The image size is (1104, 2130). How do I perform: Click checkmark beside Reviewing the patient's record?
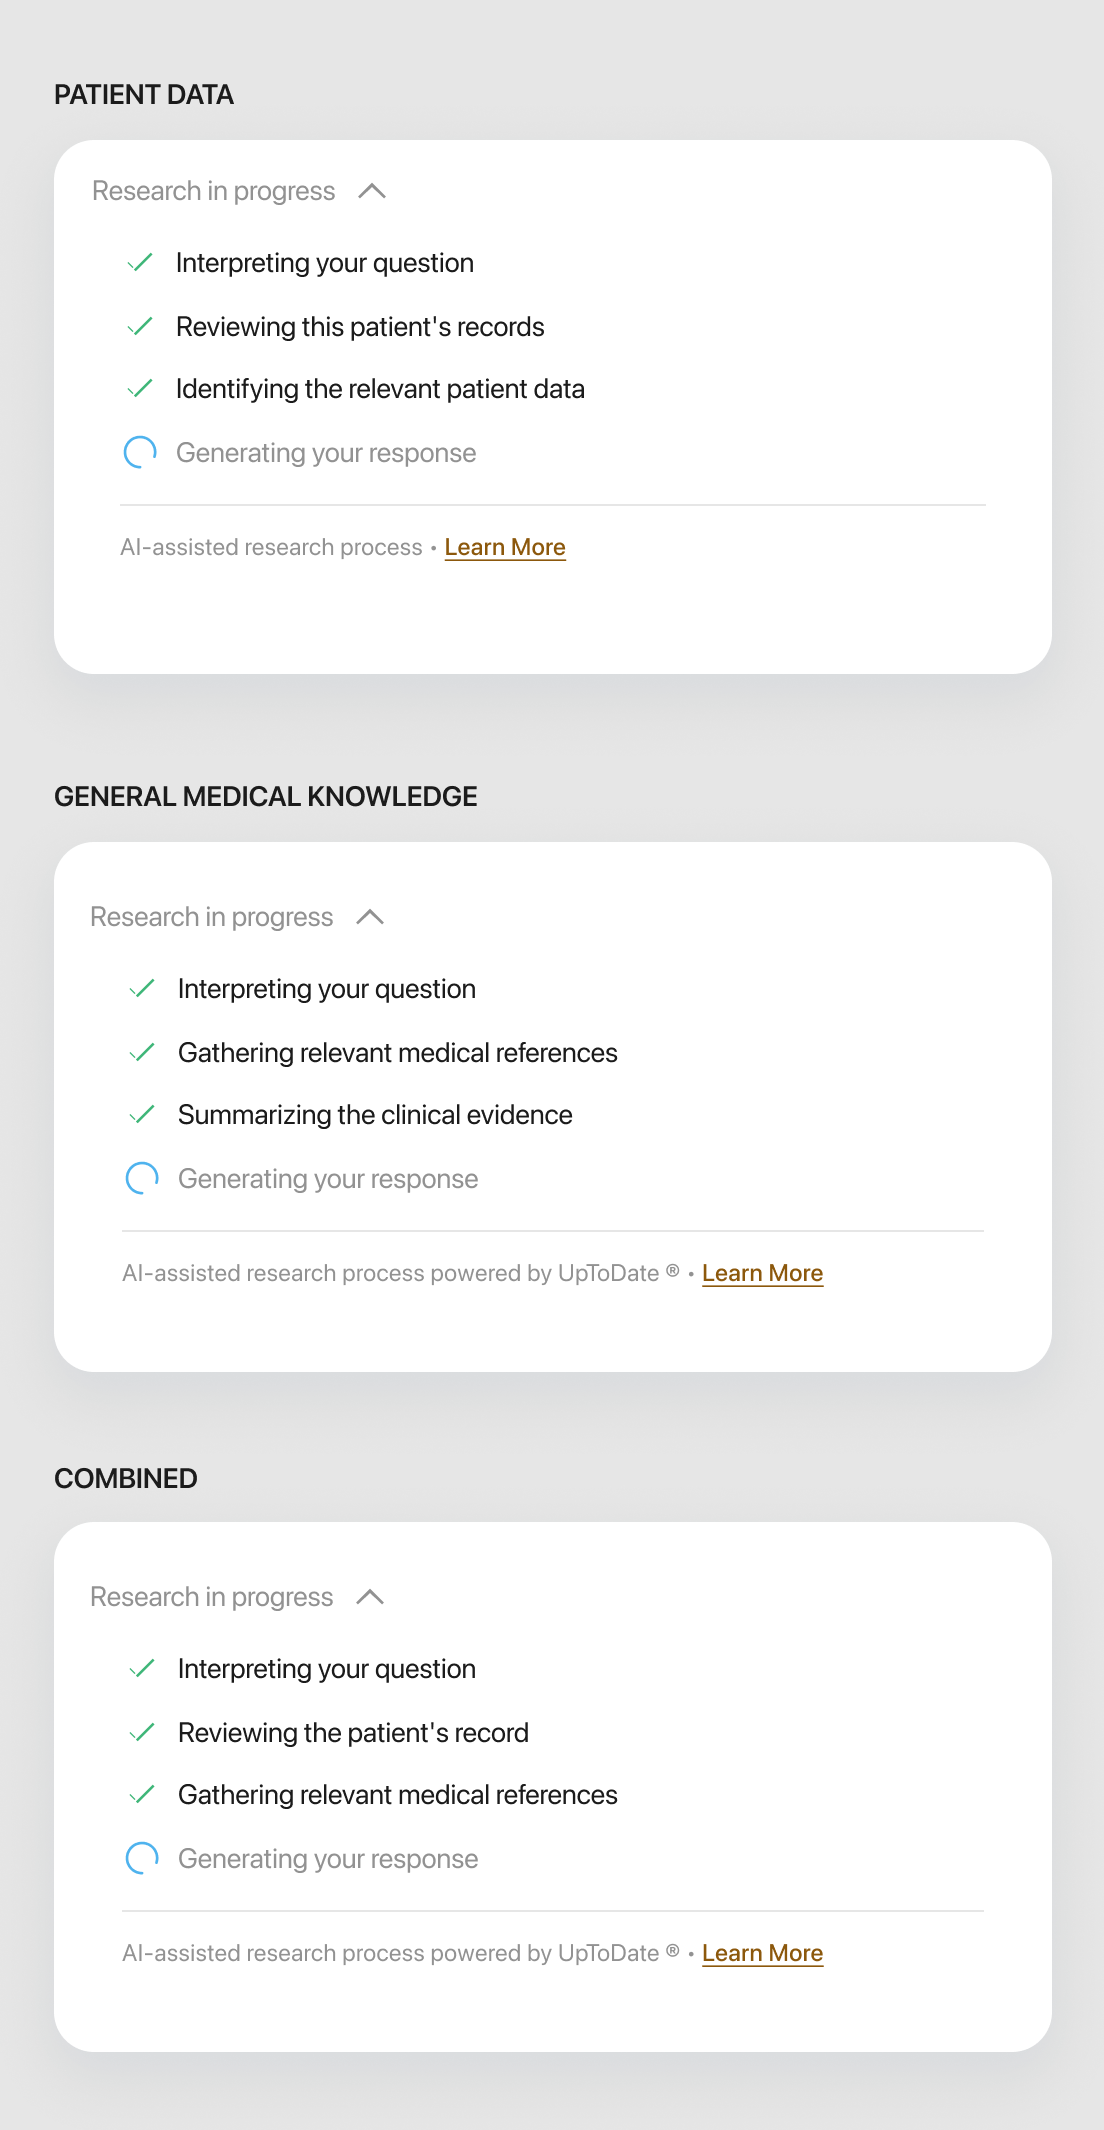click(x=142, y=1732)
